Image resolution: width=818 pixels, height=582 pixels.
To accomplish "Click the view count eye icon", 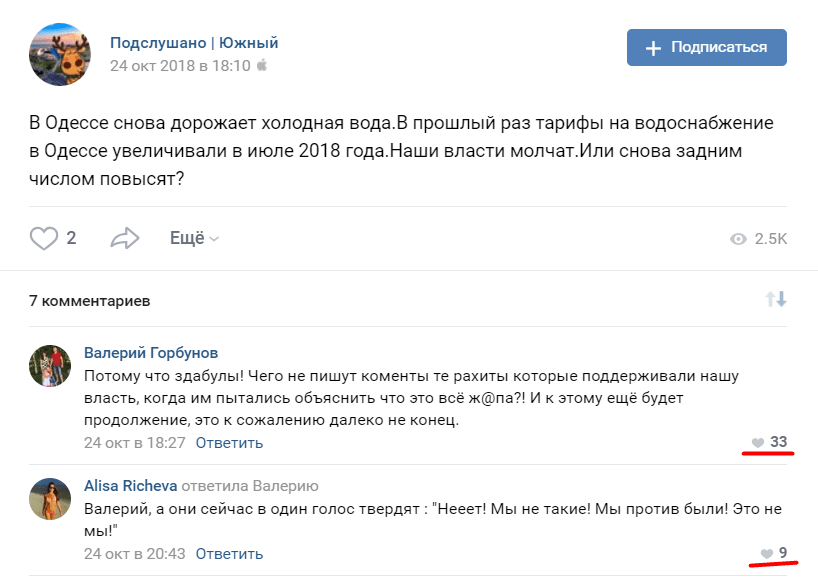I will pos(738,238).
